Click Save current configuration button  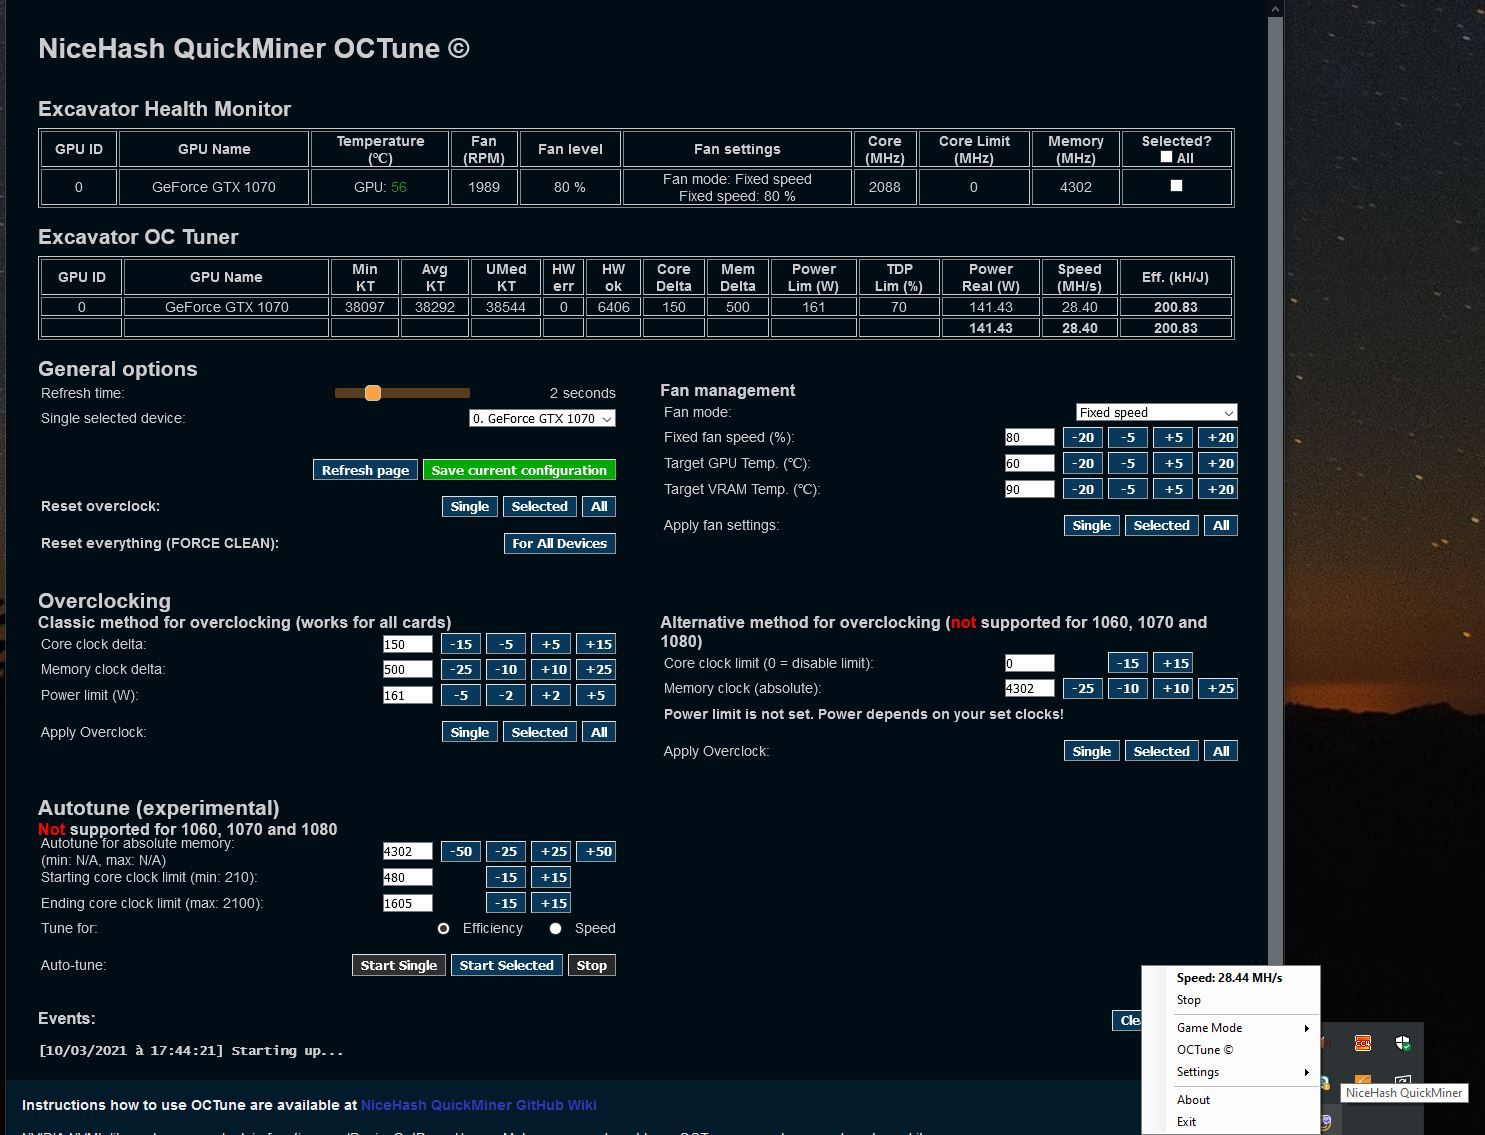519,470
